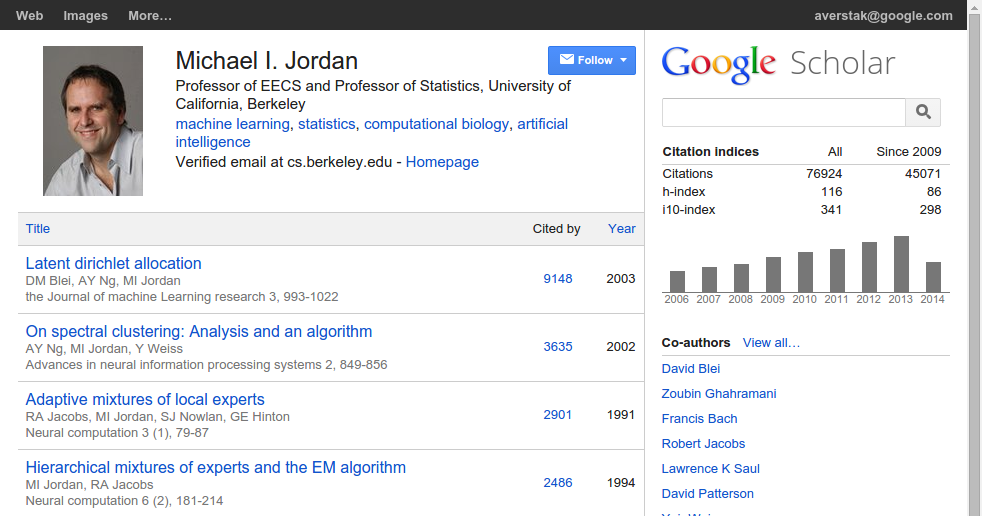Viewport: 982px width, 516px height.
Task: Click the averstak@google.com account
Action: [x=883, y=16]
